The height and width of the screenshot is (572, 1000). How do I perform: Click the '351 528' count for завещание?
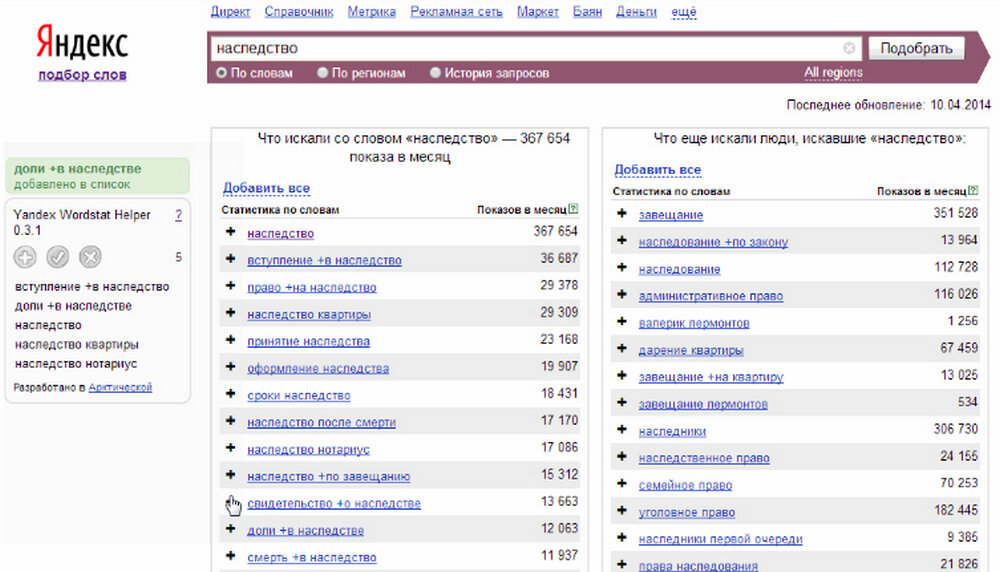955,213
